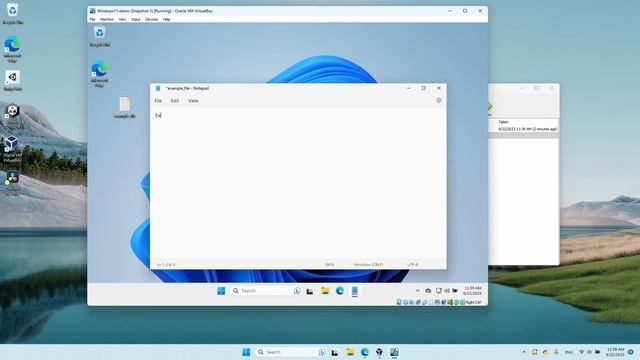
Task: Click running VM window icon on host taskbar
Action: point(394,352)
